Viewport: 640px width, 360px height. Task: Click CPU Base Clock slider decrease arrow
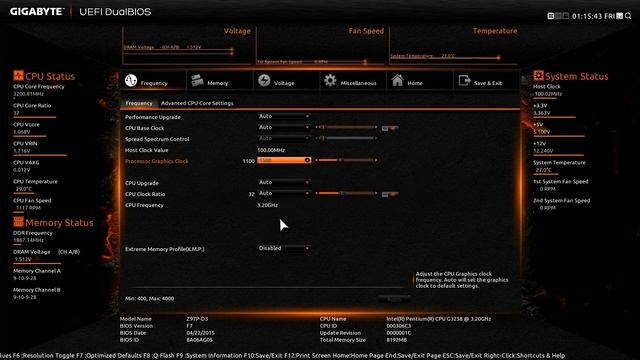(317, 127)
